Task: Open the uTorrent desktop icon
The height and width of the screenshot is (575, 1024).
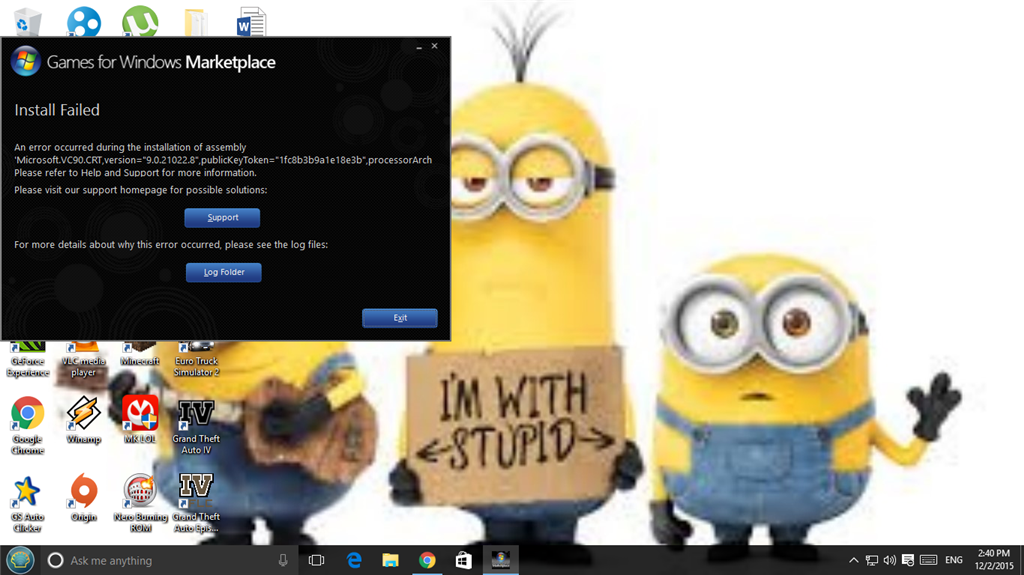Action: (140, 22)
